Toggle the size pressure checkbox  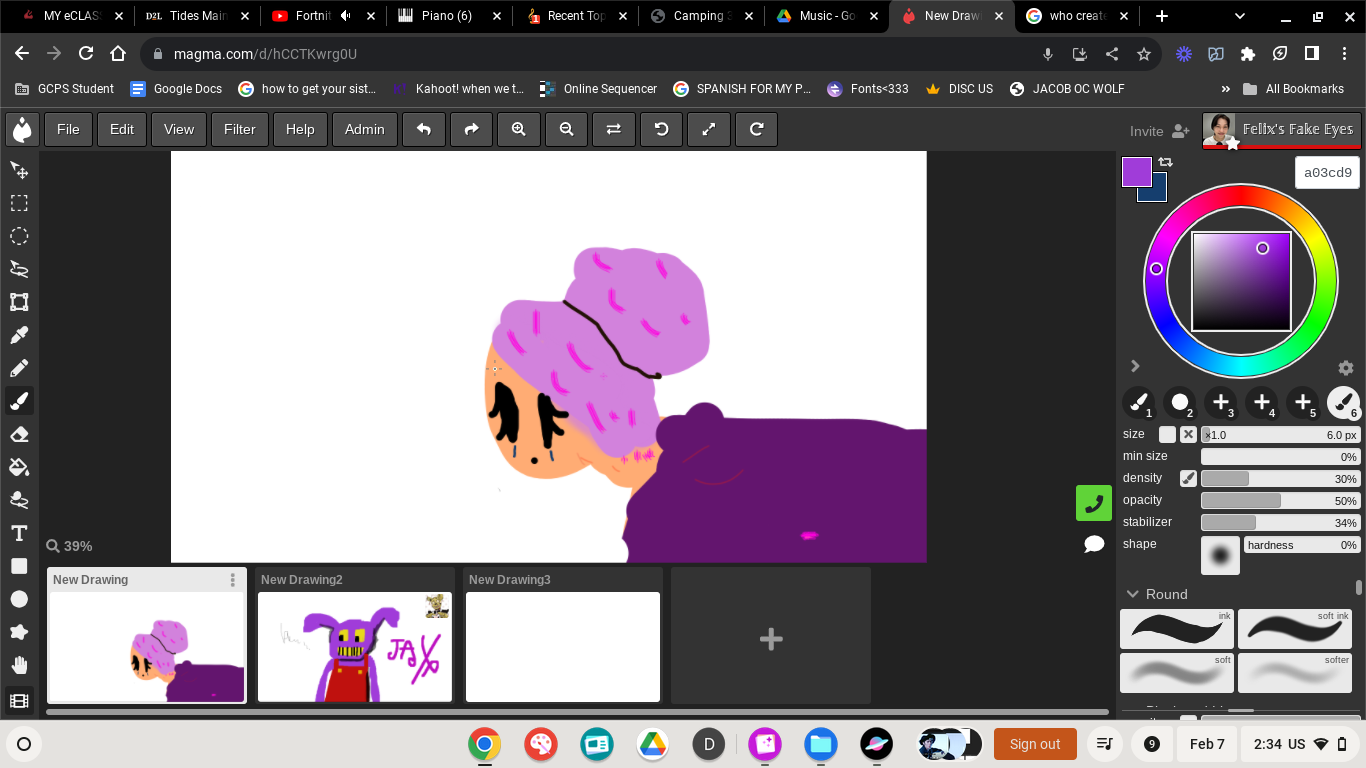pos(1167,435)
